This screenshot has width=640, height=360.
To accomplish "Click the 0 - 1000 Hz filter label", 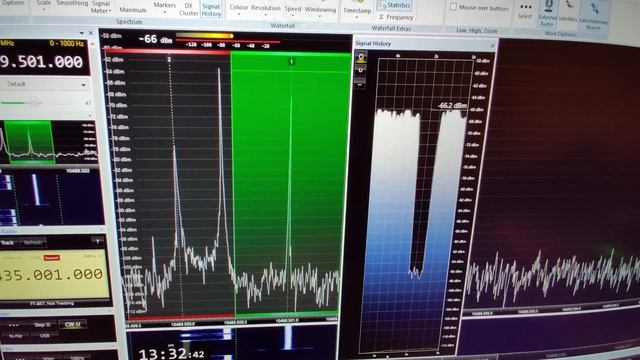I will pos(67,43).
